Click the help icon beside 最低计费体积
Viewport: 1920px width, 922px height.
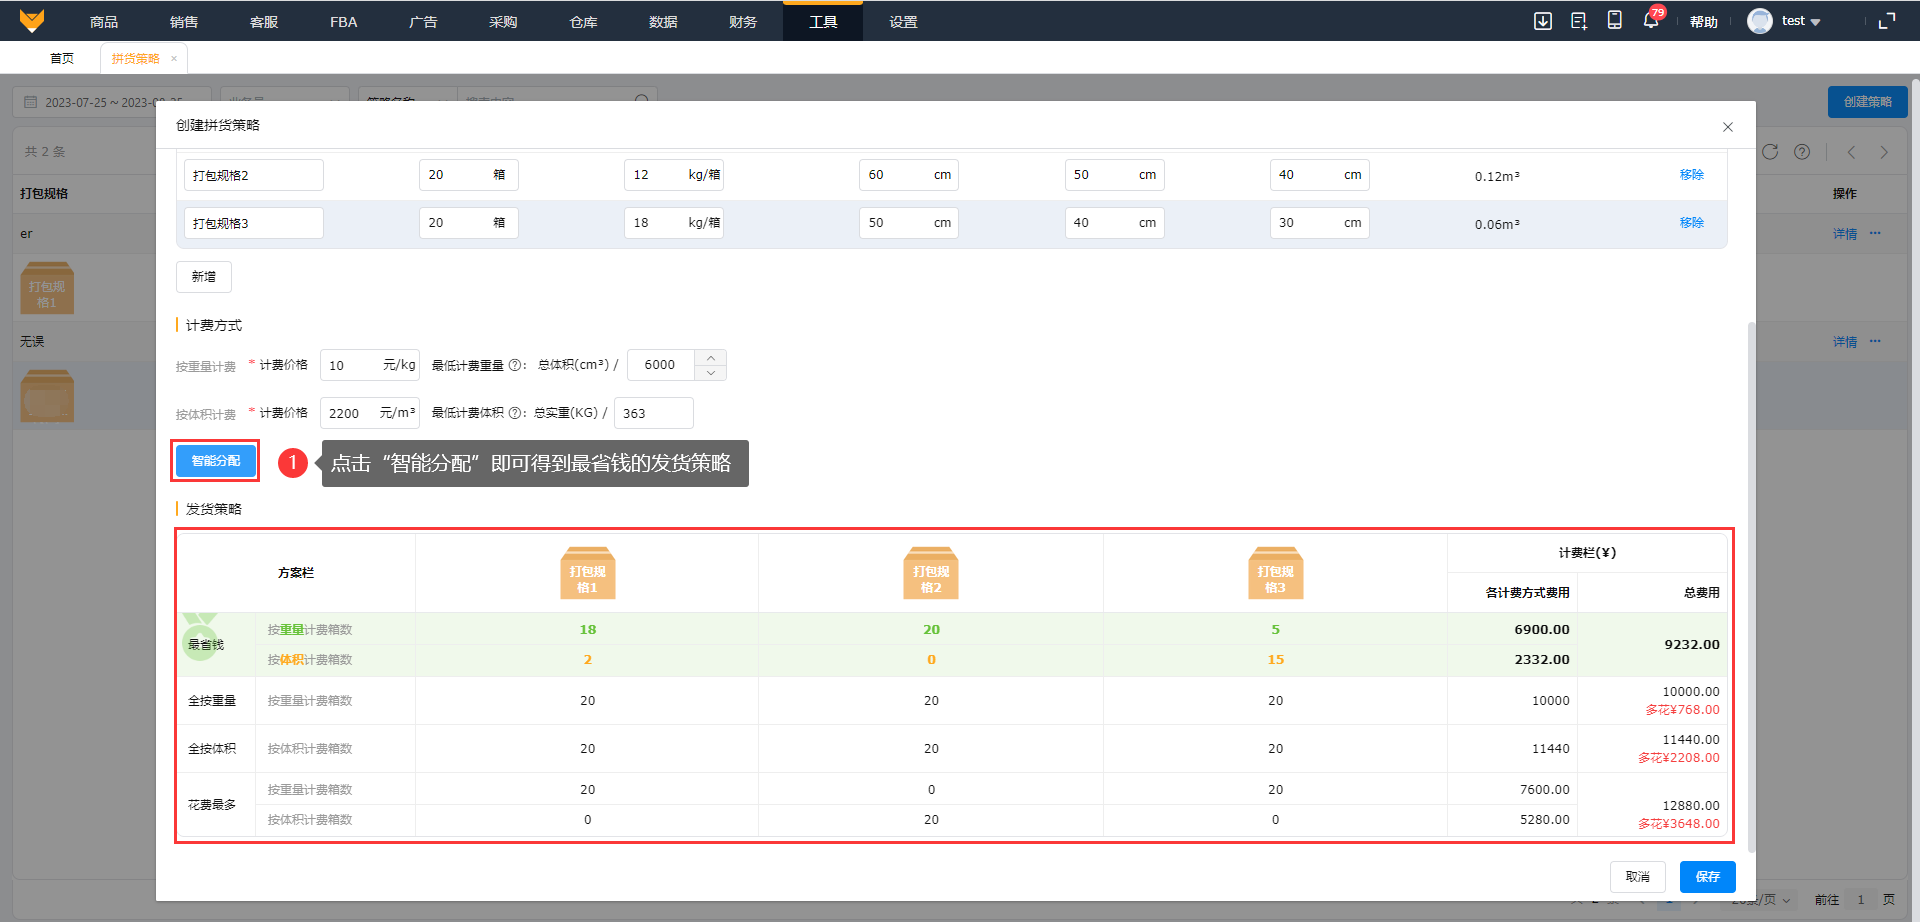[x=514, y=413]
